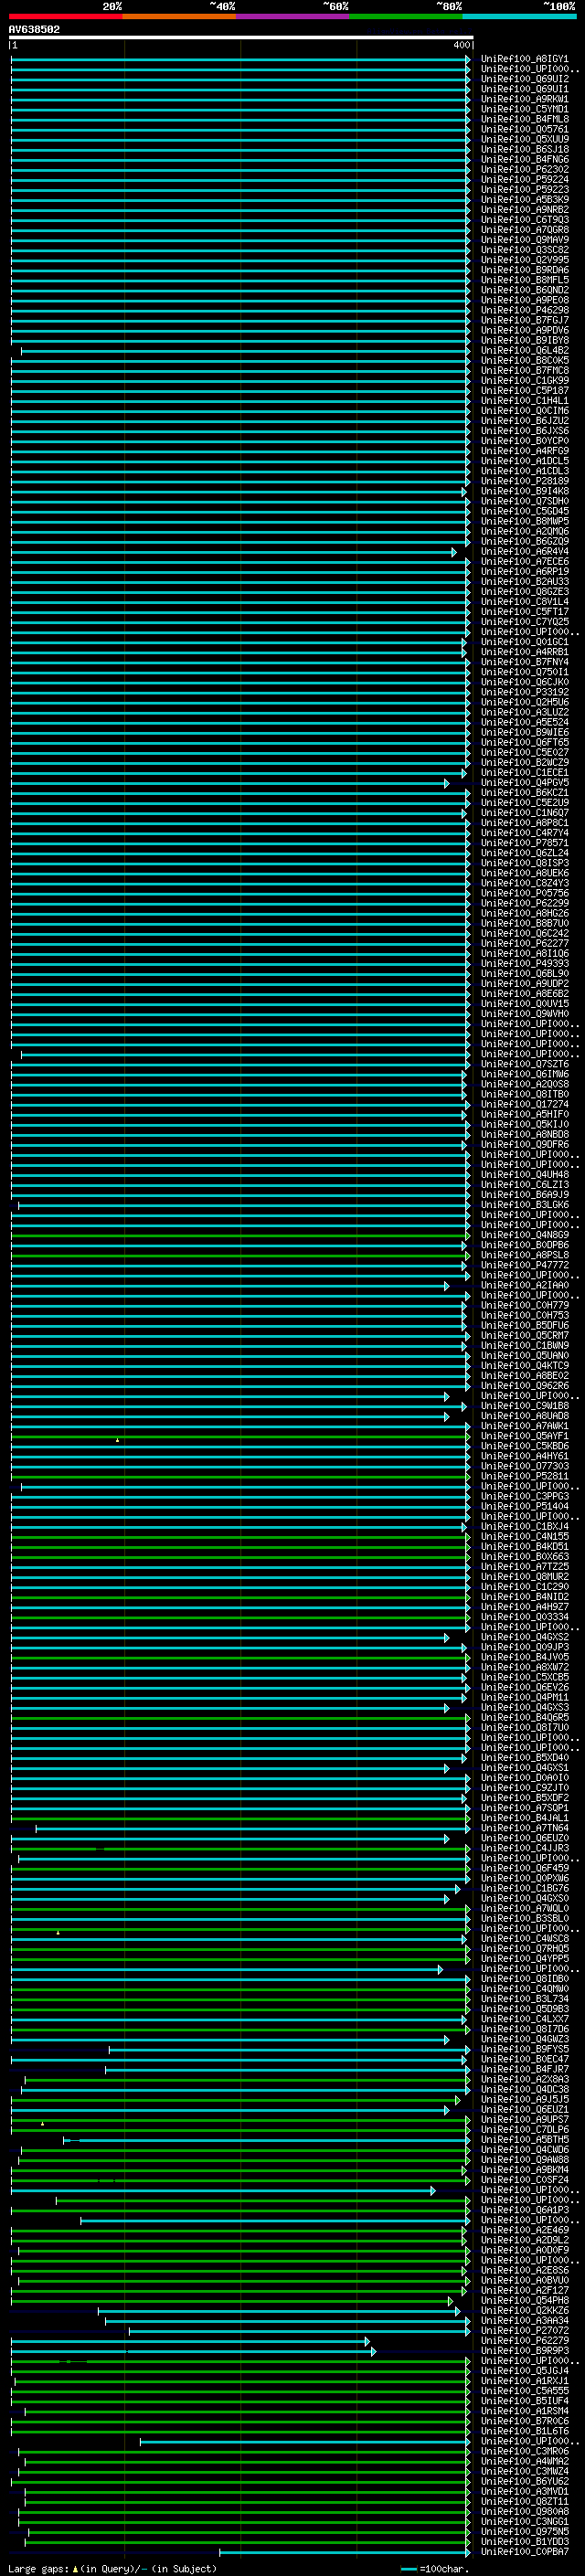The height and width of the screenshot is (2576, 585).
Task: Click the ~40% legend label
Action: tap(222, 6)
